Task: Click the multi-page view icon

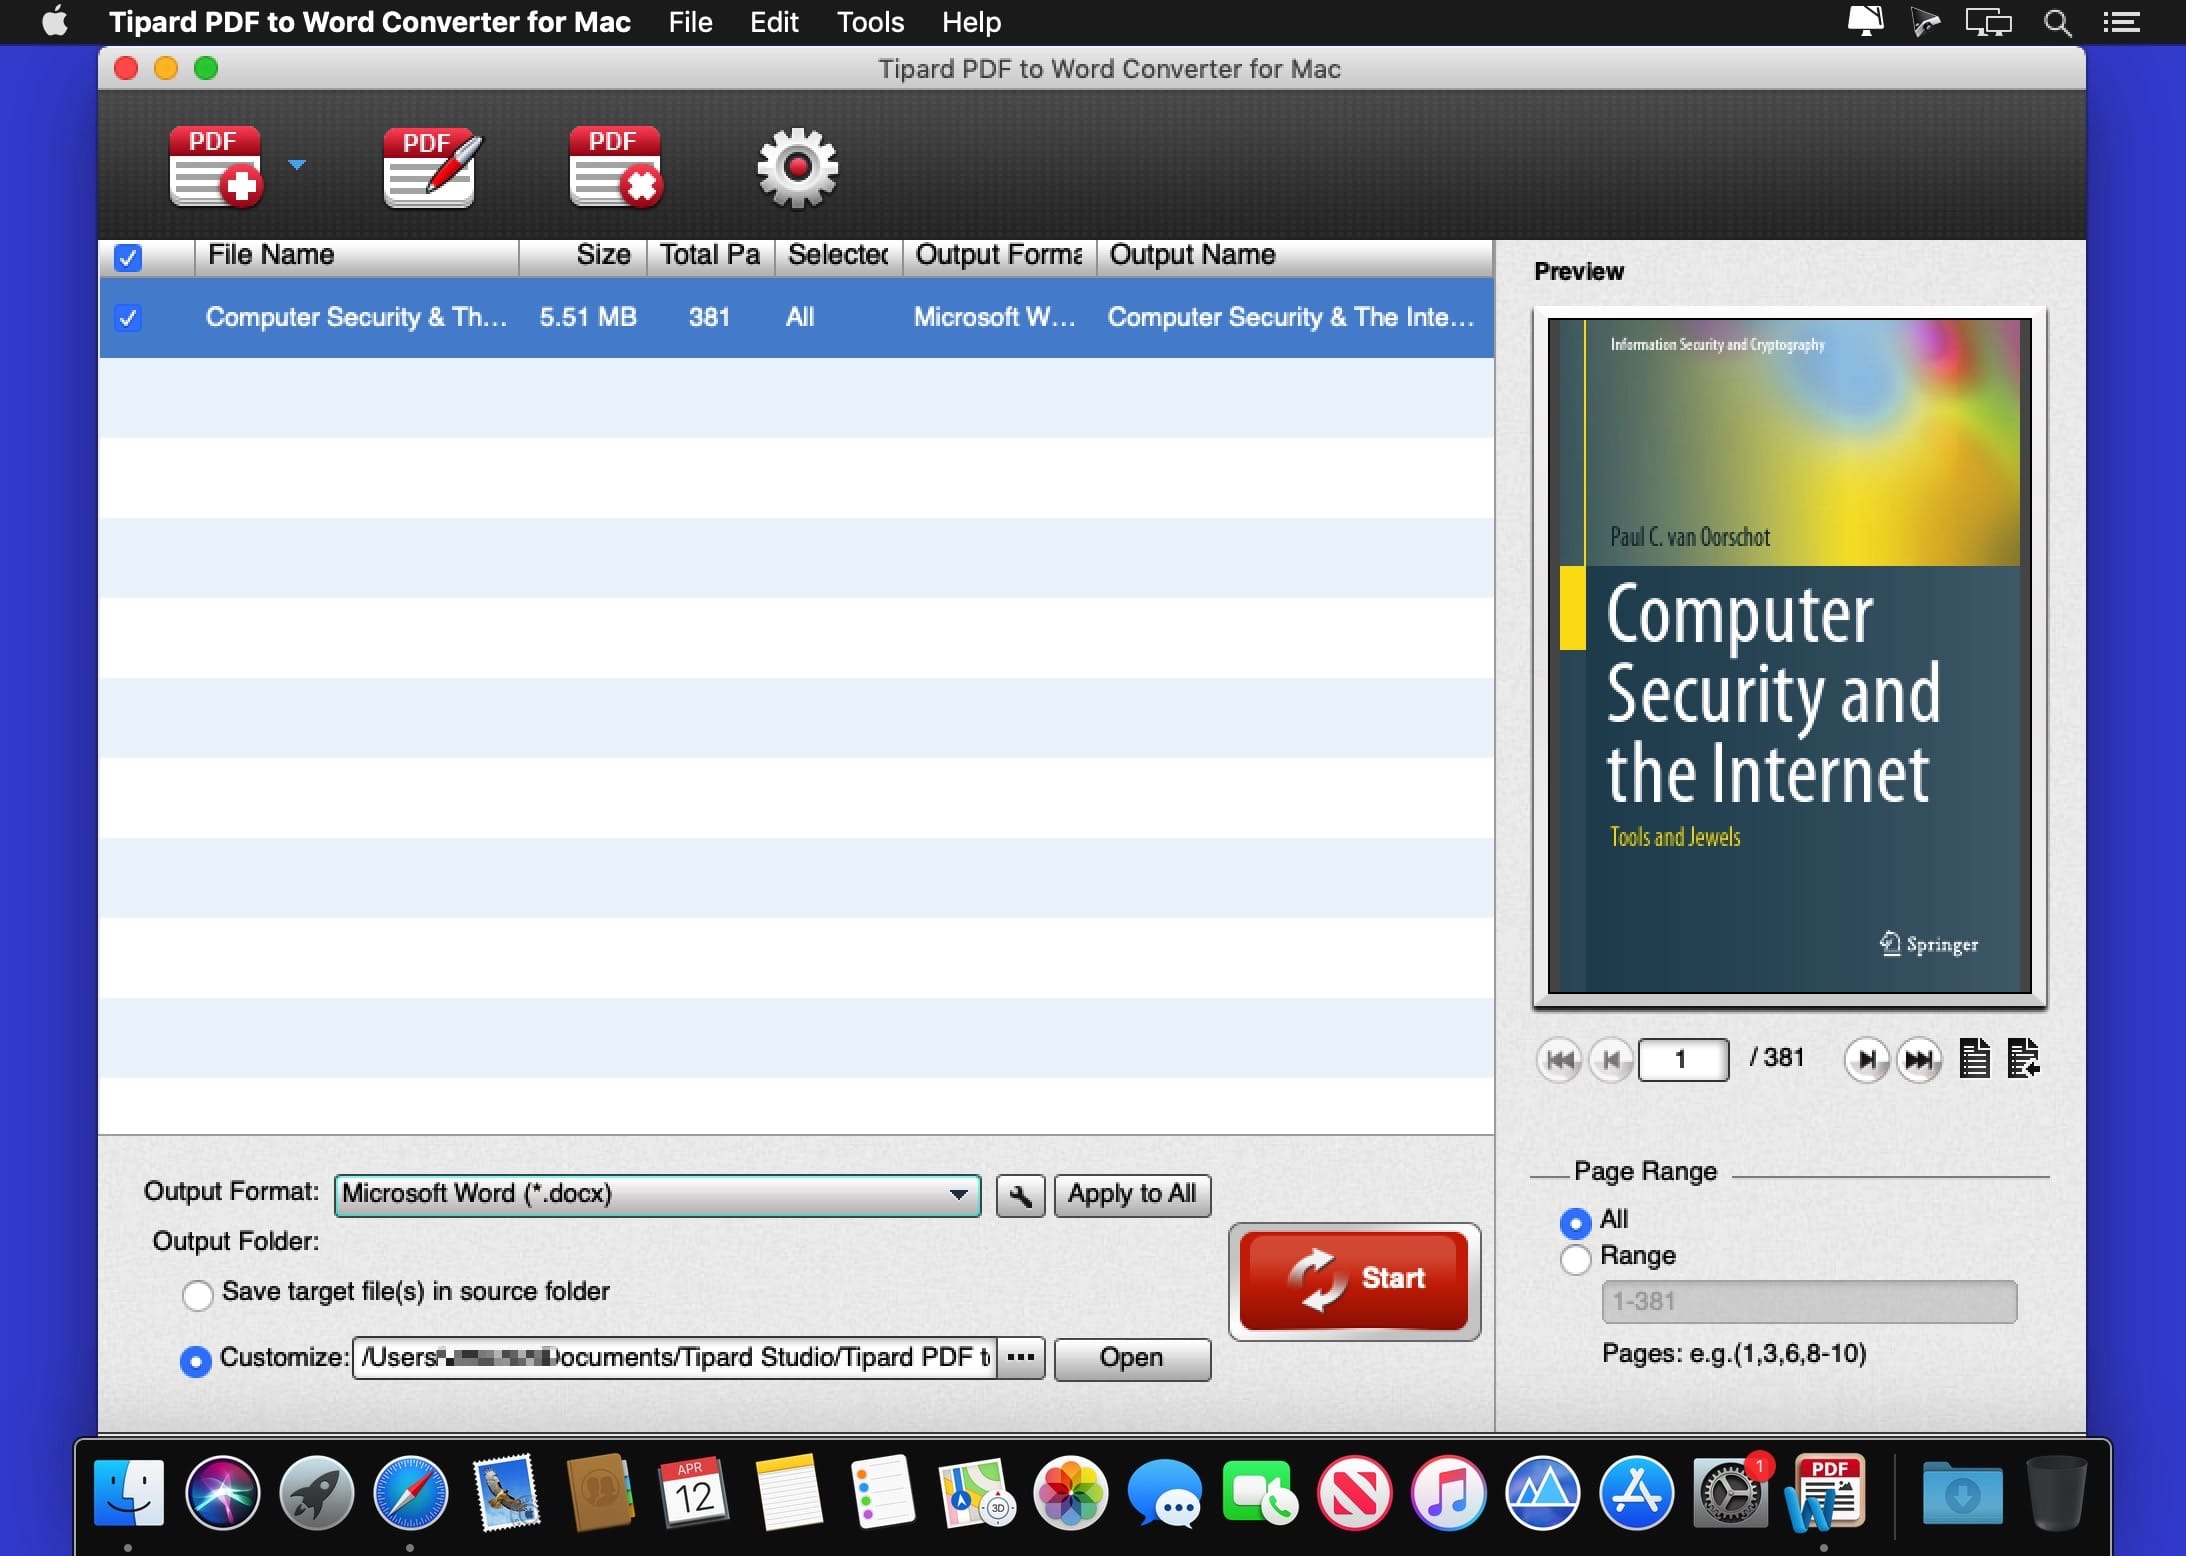Action: 2023,1059
